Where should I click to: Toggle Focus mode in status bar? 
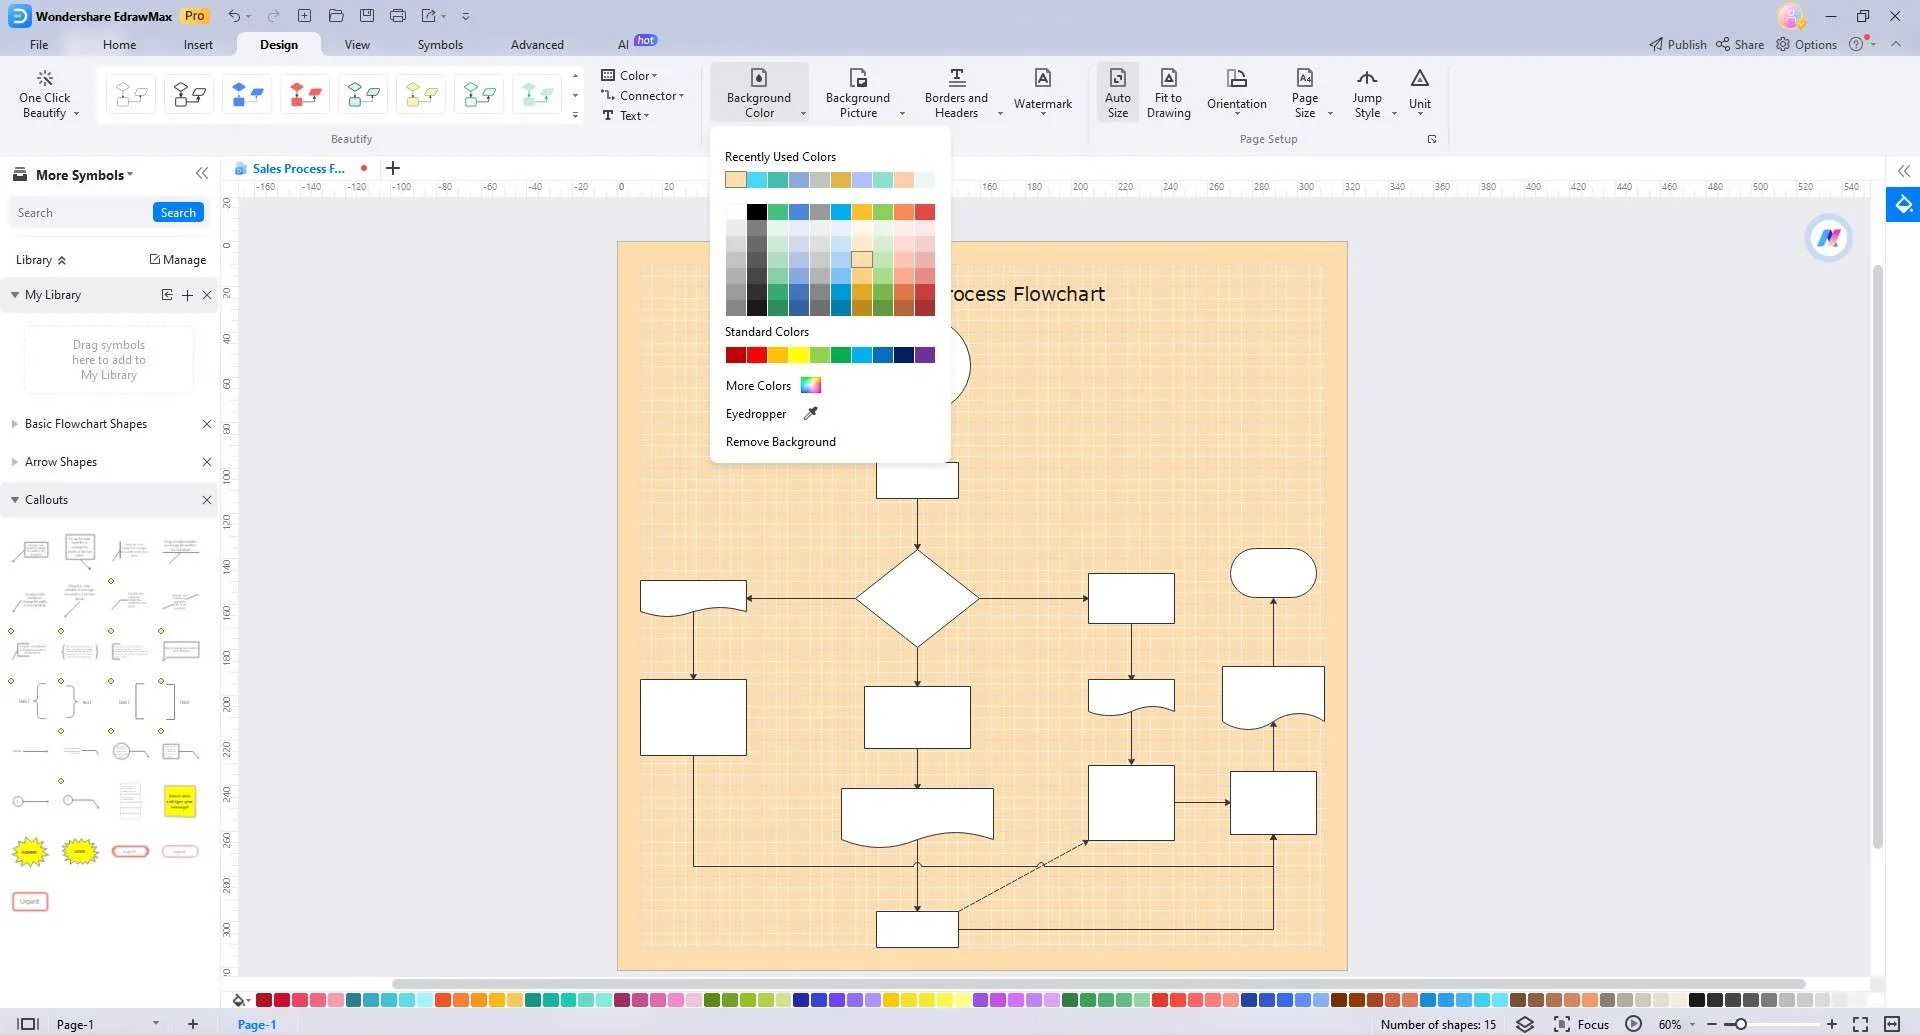(1581, 1024)
